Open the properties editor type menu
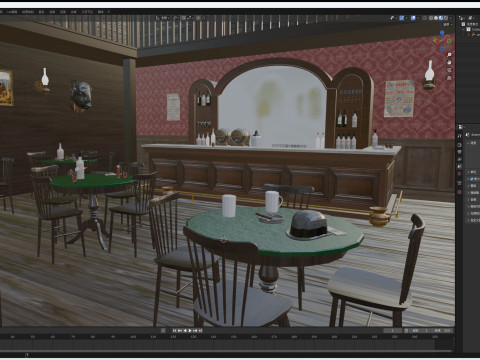This screenshot has width=480, height=360. tap(461, 127)
